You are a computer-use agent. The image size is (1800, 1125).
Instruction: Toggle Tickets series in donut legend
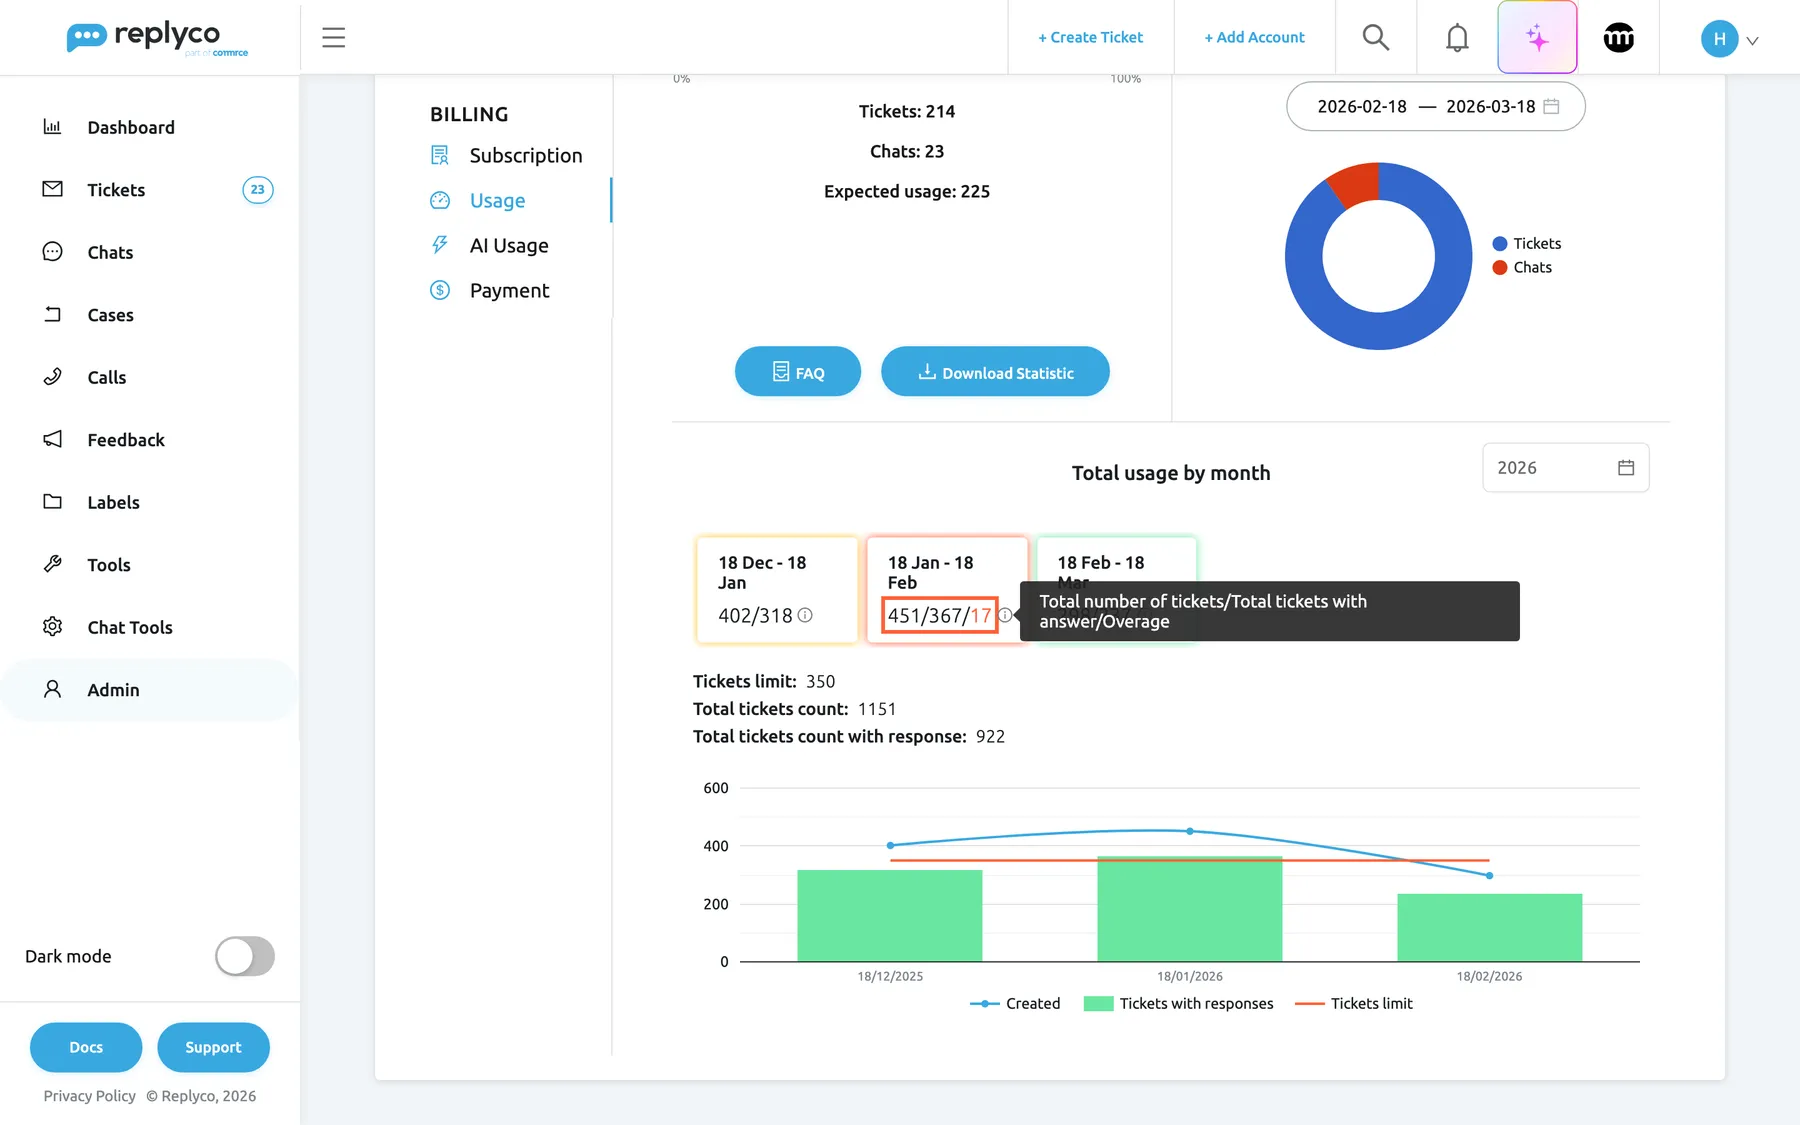click(x=1526, y=243)
